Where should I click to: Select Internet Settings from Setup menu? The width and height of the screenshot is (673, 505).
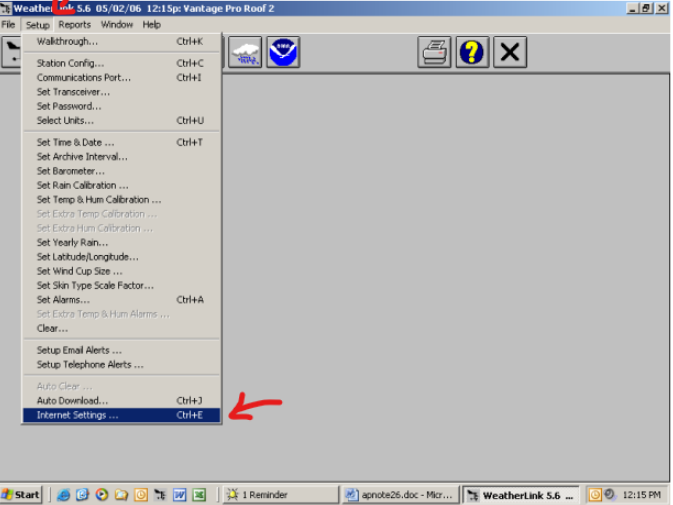[x=77, y=415]
